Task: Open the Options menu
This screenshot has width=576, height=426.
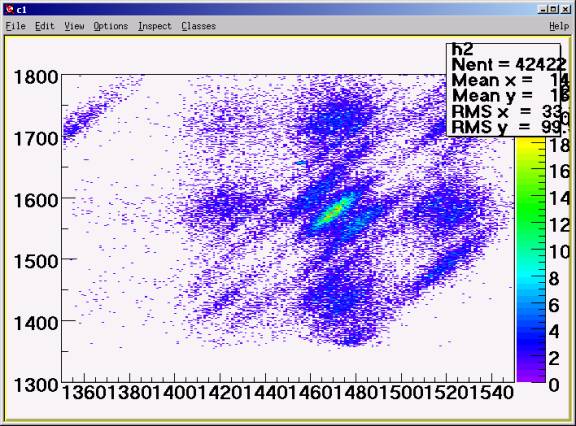Action: tap(111, 26)
